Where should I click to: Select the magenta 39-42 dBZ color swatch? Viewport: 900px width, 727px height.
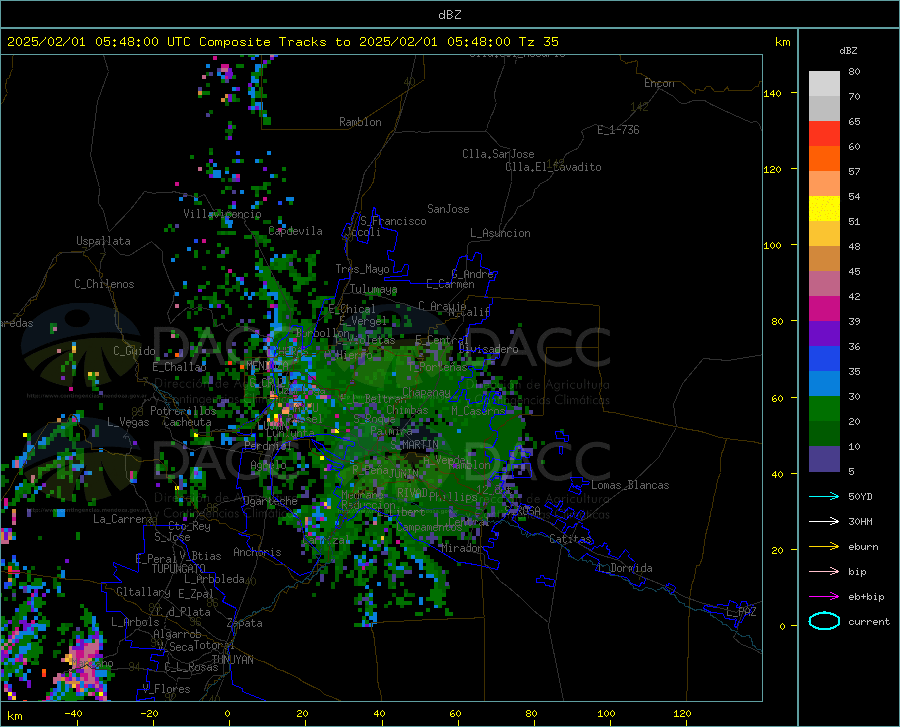coord(824,309)
